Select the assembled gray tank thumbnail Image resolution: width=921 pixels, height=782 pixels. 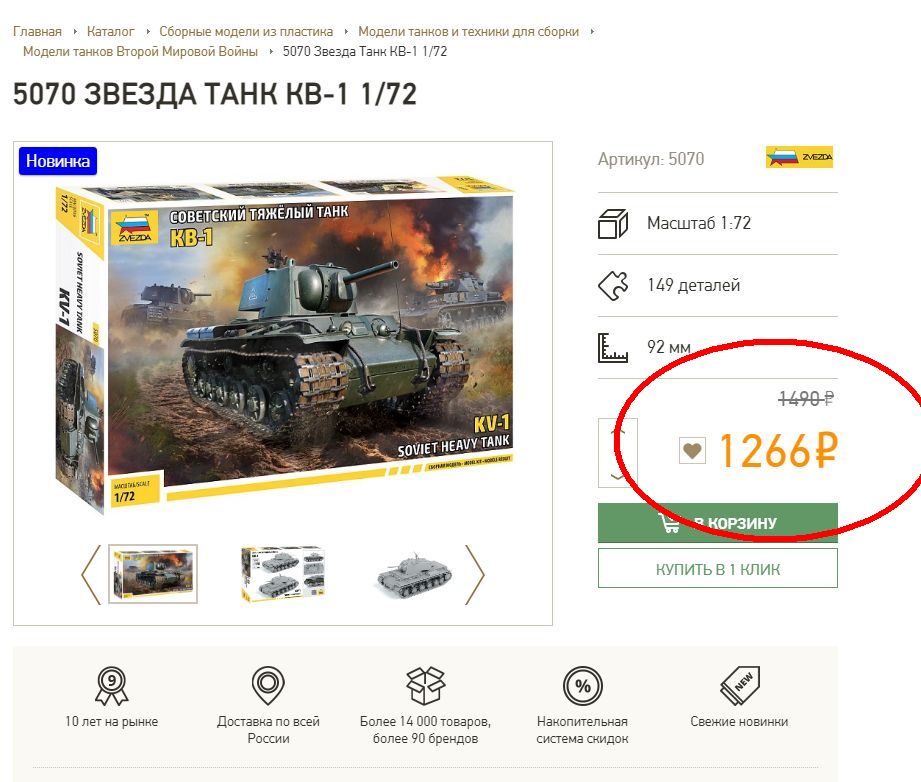(x=413, y=575)
